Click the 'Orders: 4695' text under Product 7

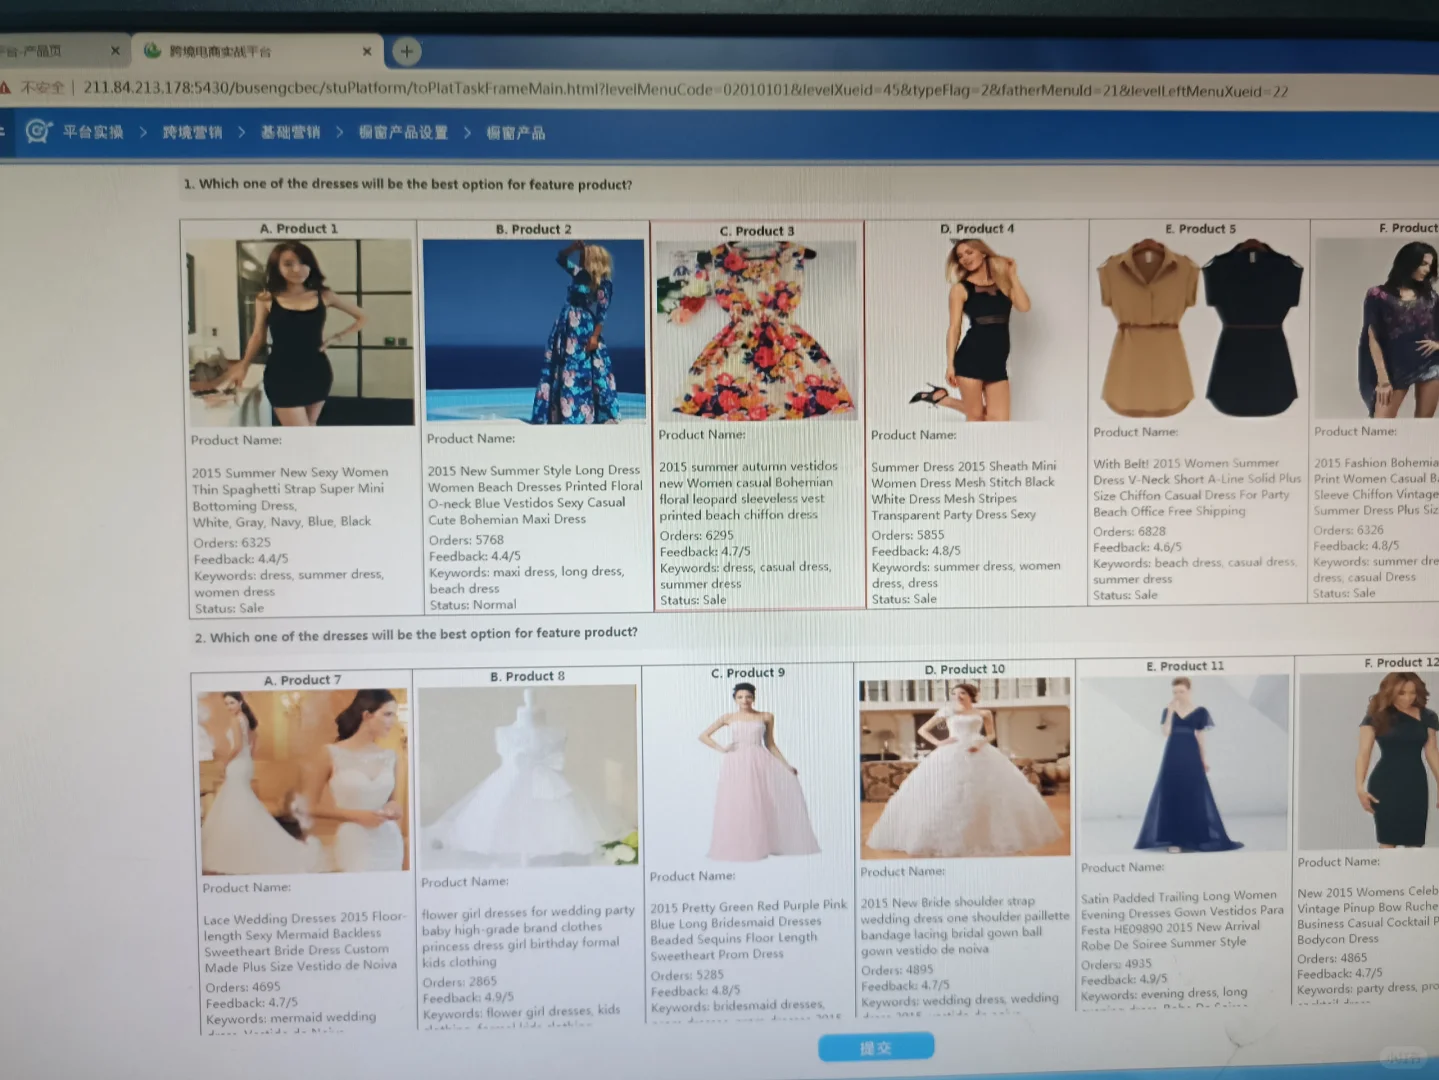(x=243, y=987)
